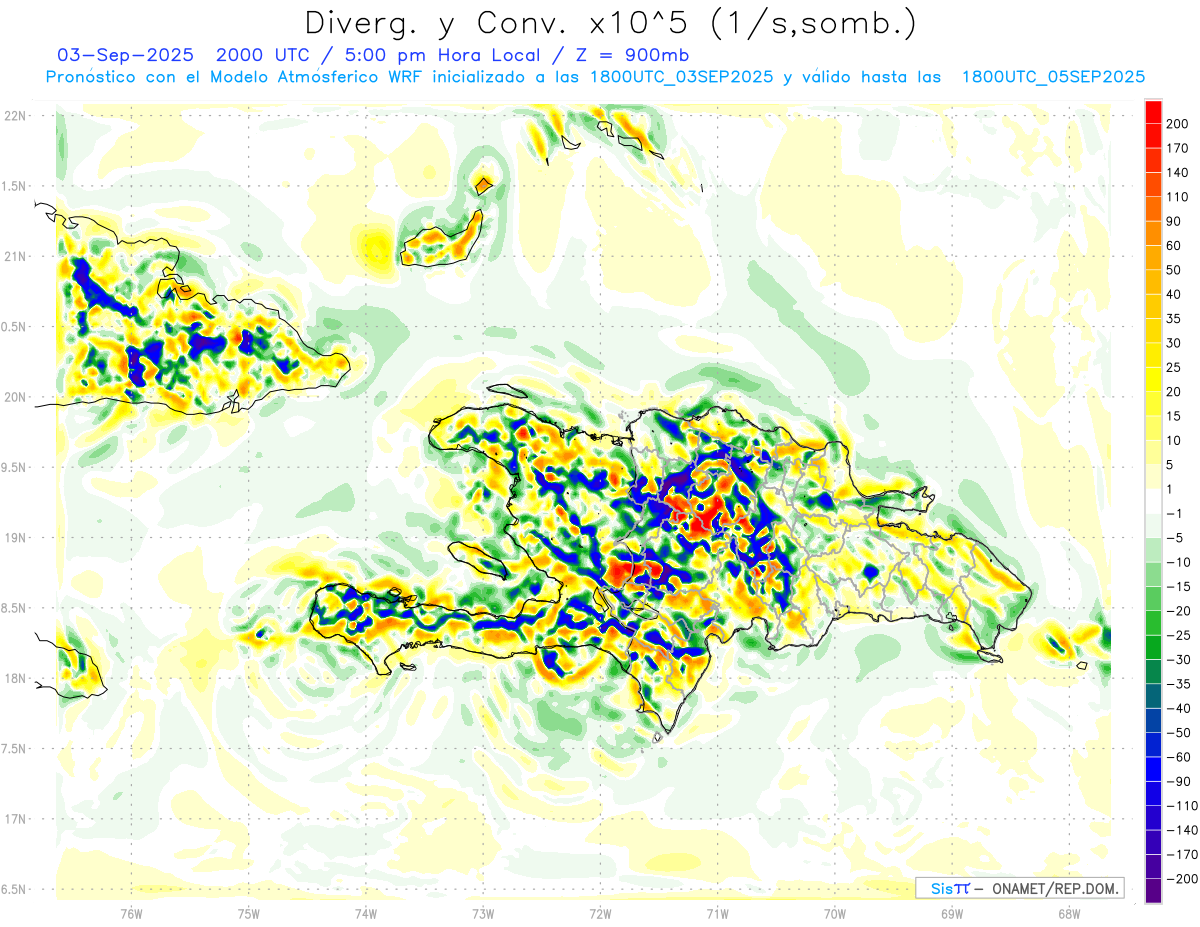Image resolution: width=1200 pixels, height=927 pixels.
Task: Click the title 'Diverg. y Conv. x10^5 (1/s,somb.)'
Action: [611, 23]
